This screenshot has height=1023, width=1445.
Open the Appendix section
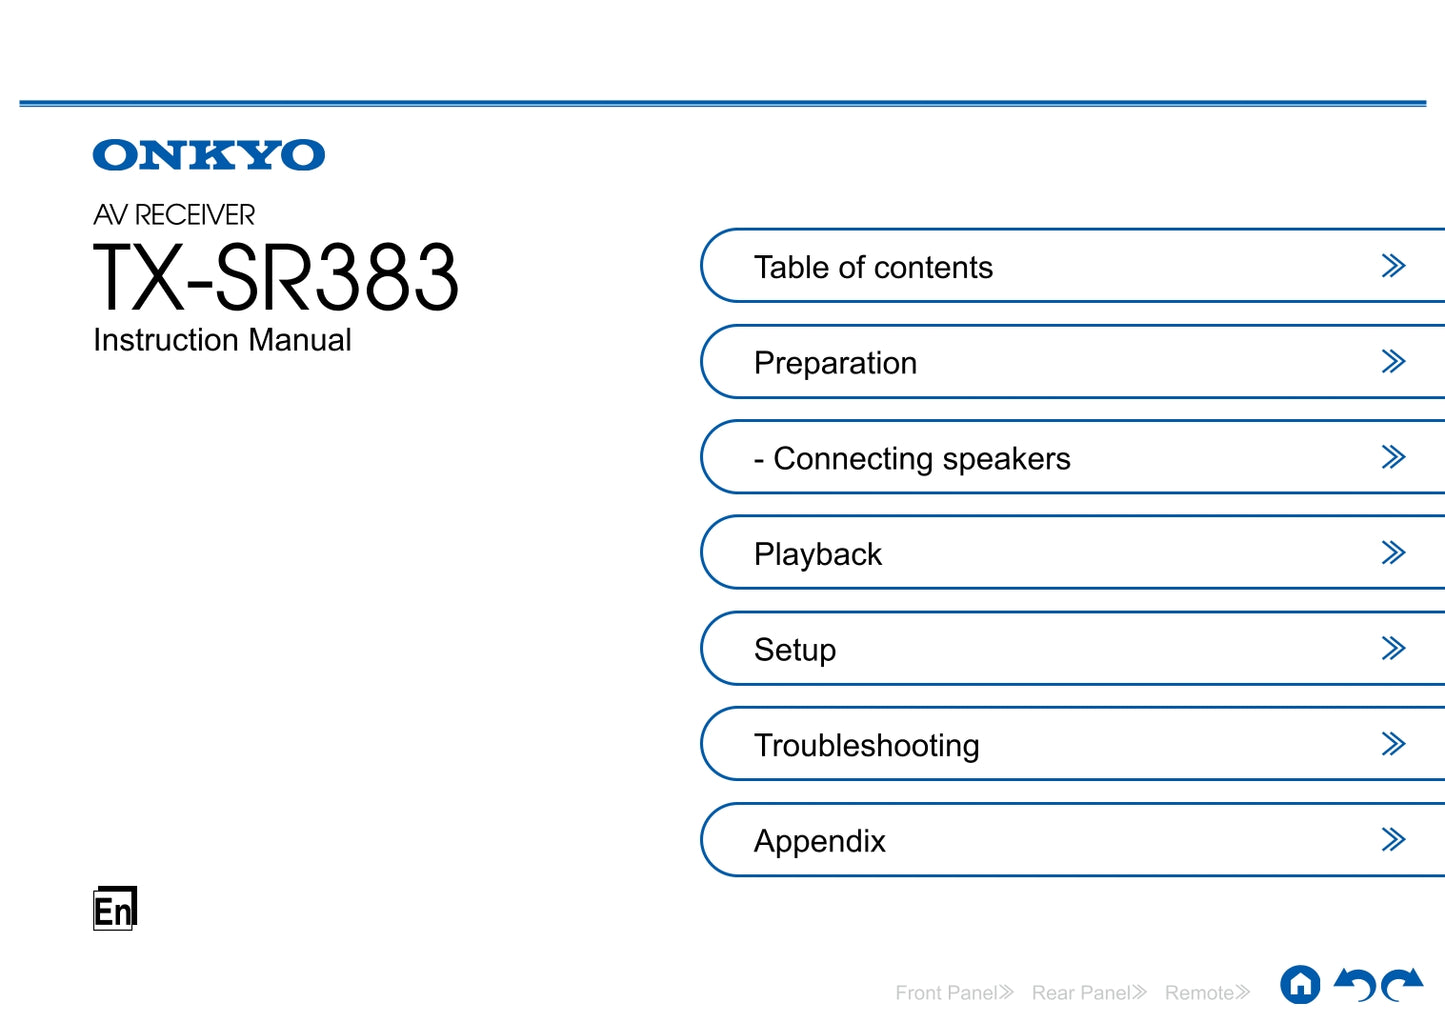[x=819, y=841]
